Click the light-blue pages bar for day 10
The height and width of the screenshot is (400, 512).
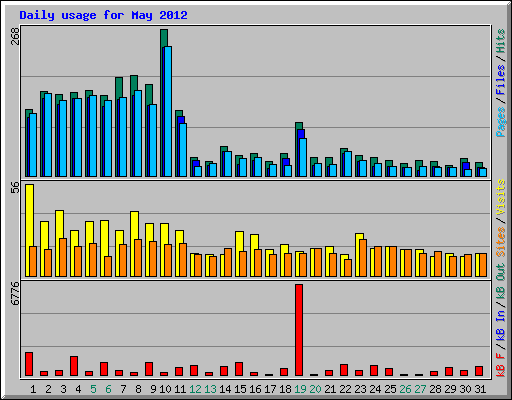click(168, 112)
